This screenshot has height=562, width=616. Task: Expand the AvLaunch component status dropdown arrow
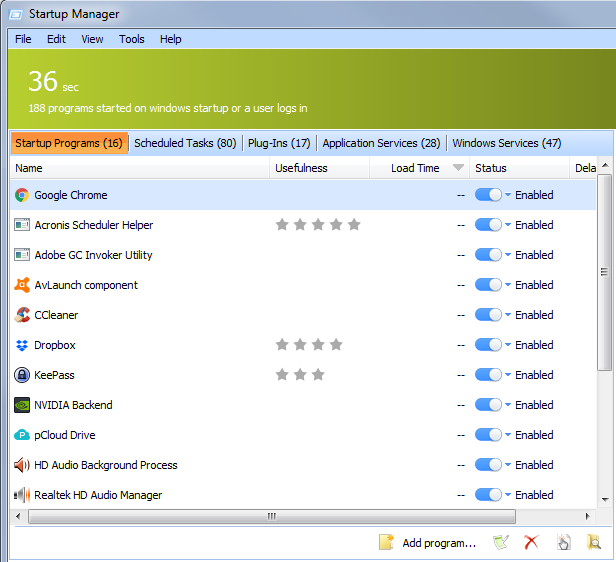tap(508, 284)
